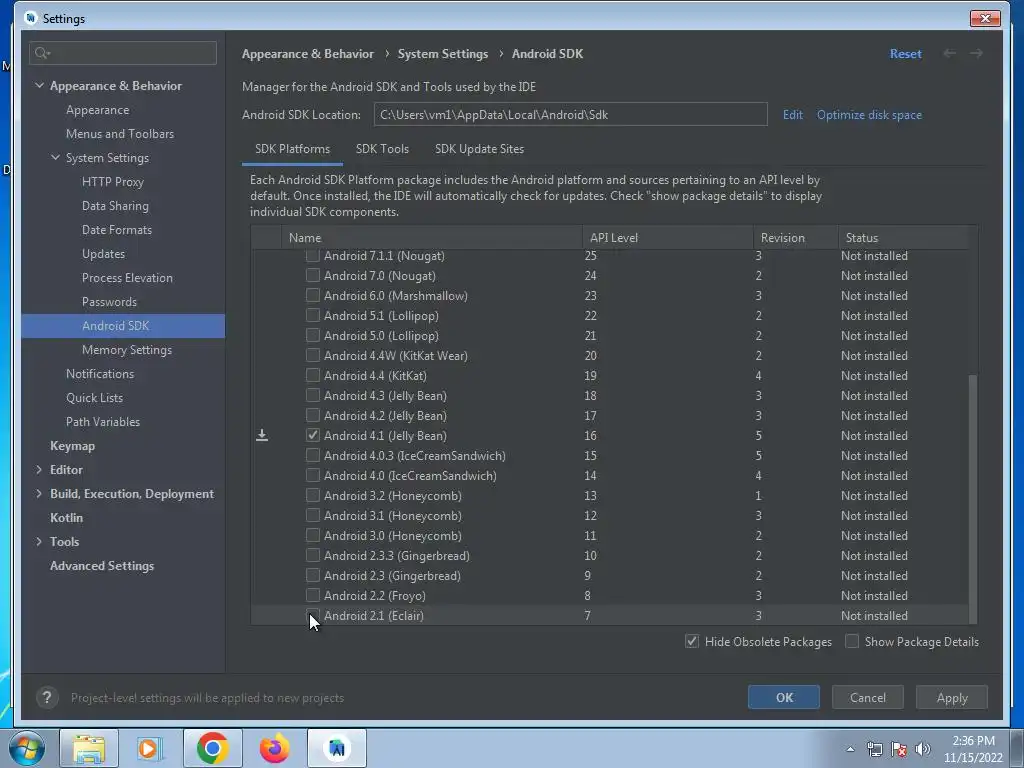The width and height of the screenshot is (1024, 768).
Task: Open Date Formats settings page
Action: pos(117,229)
